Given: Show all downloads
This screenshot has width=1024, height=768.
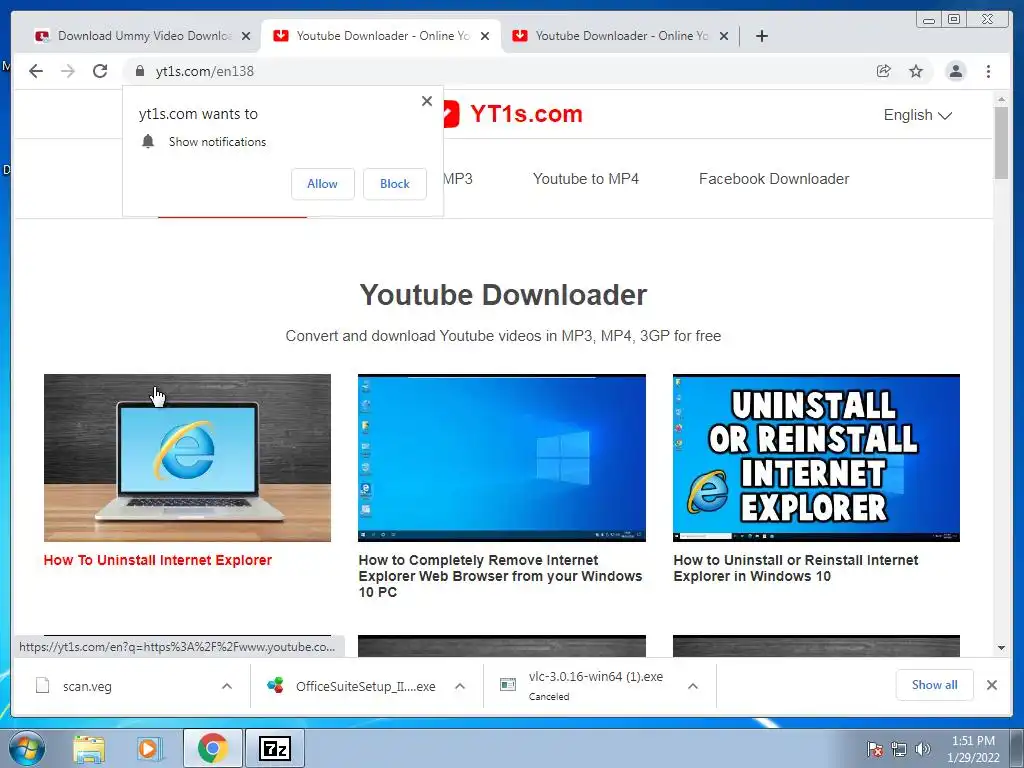Looking at the screenshot, I should click(935, 685).
